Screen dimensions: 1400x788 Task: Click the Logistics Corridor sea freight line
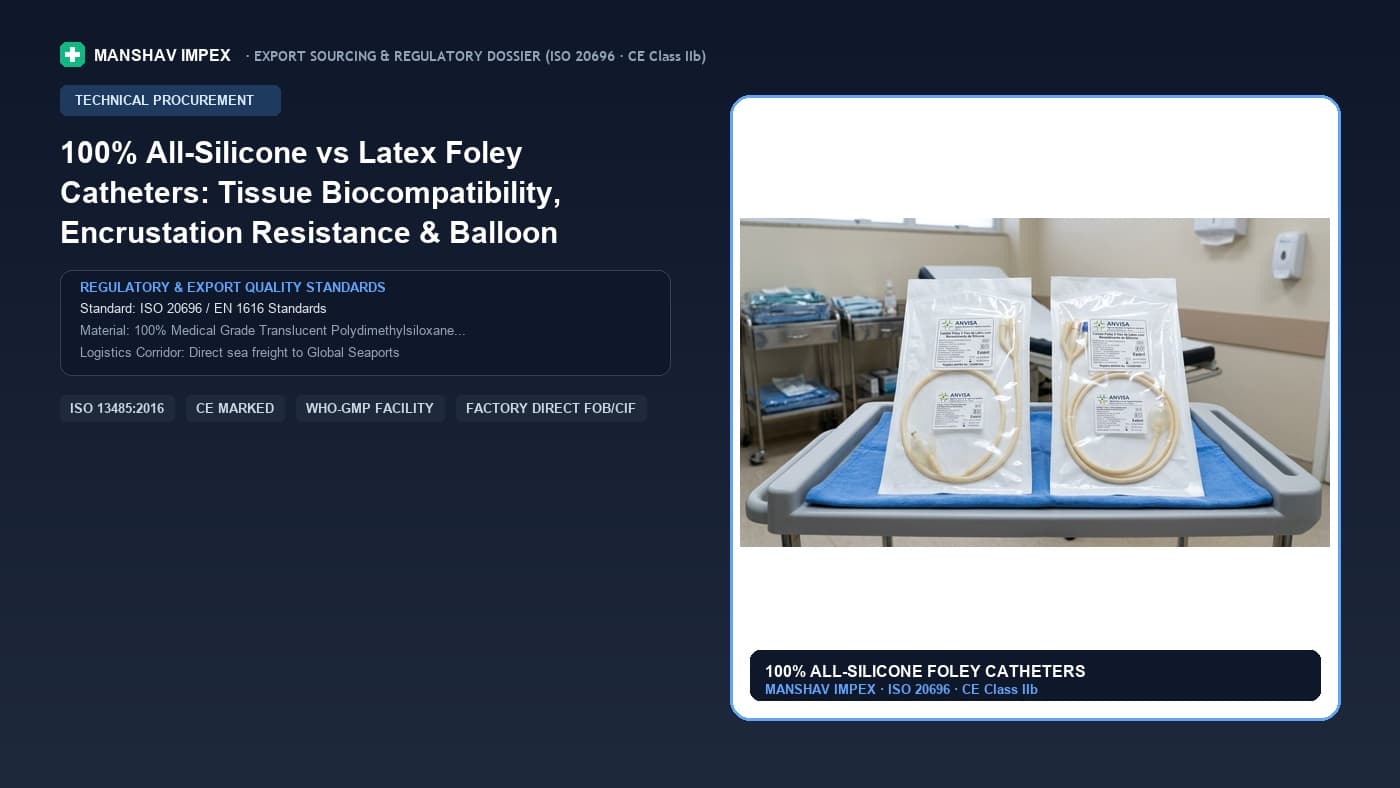[240, 352]
